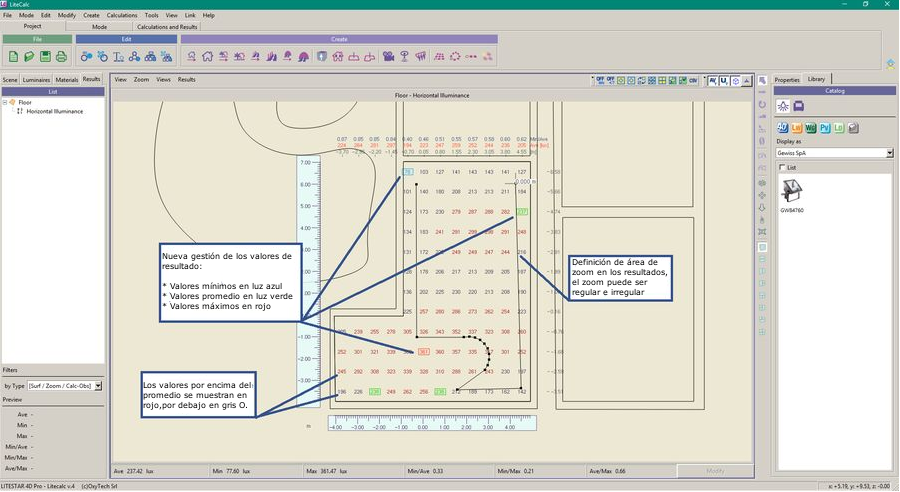Select the luminaire lamp catalog icon
This screenshot has width=900, height=492.
(x=783, y=105)
